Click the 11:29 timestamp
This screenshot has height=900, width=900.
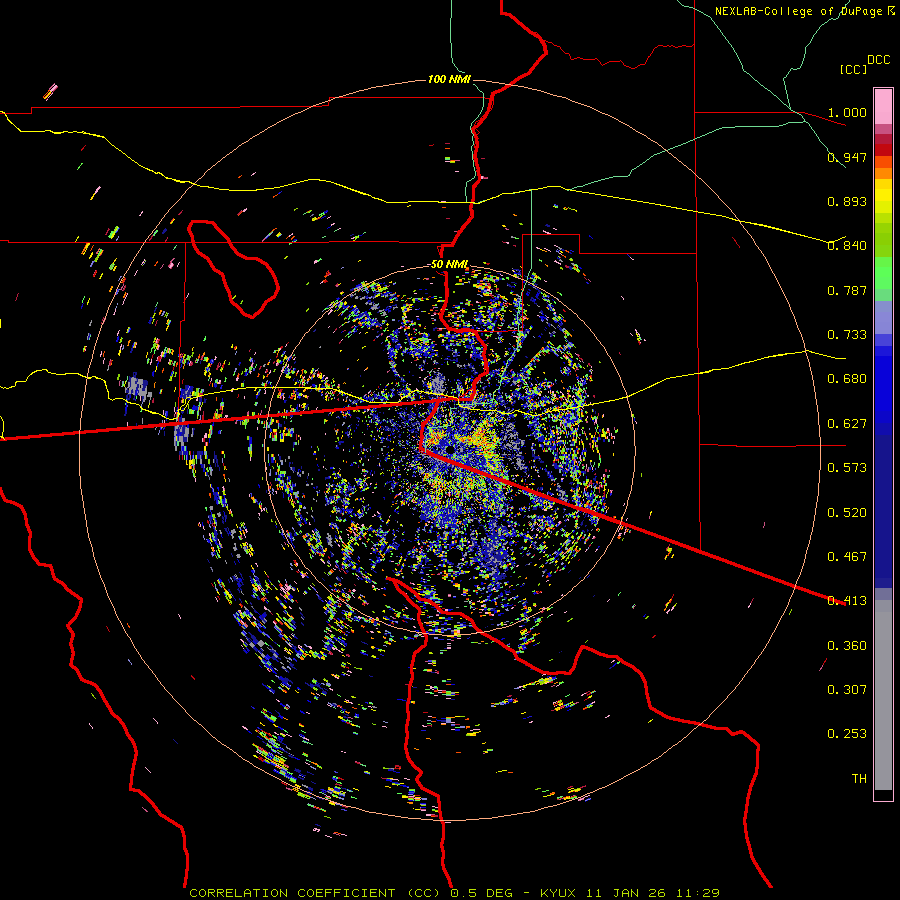697,893
